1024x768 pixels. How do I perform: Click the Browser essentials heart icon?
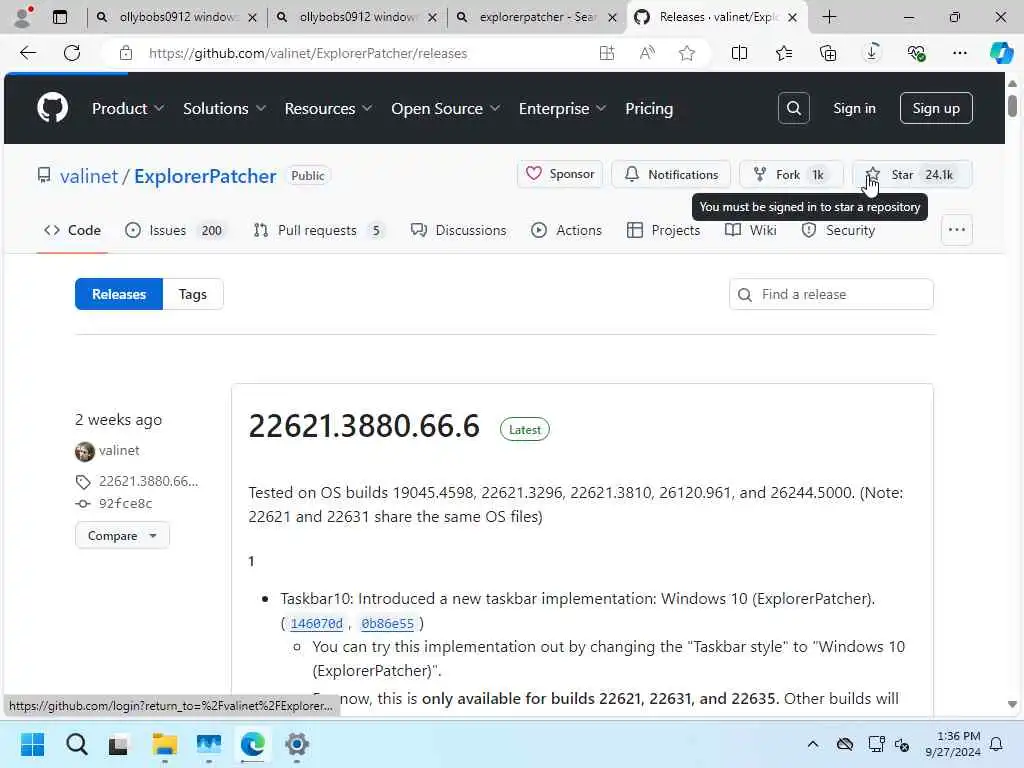(x=916, y=53)
